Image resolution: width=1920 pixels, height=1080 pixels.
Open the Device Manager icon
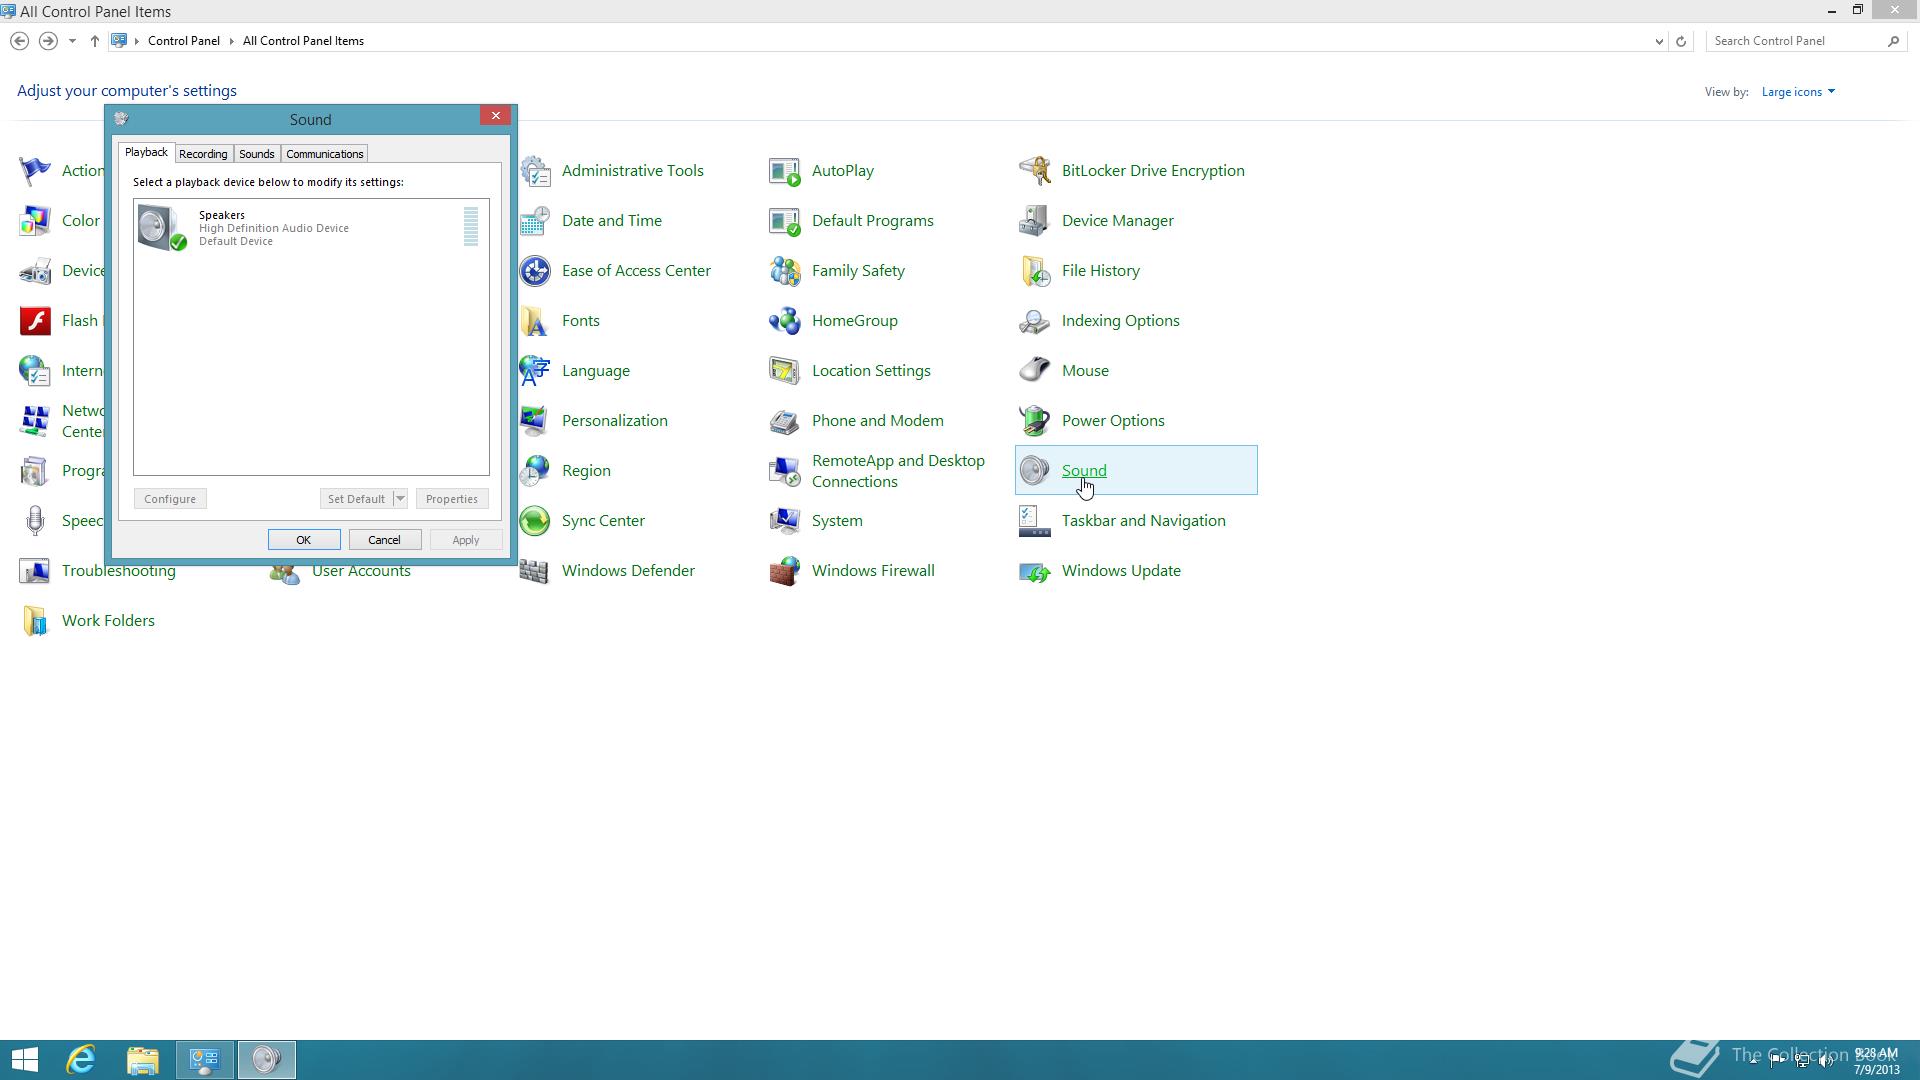(1035, 221)
